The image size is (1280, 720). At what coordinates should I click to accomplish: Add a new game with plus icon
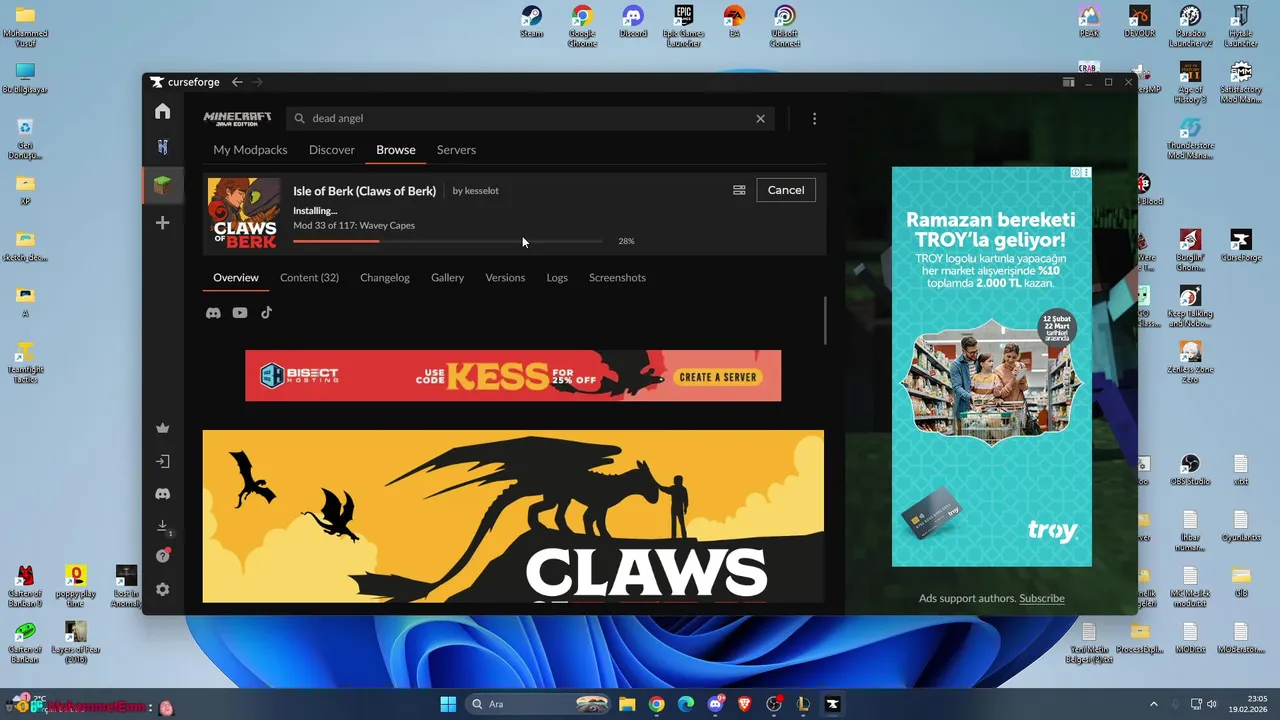click(x=162, y=223)
